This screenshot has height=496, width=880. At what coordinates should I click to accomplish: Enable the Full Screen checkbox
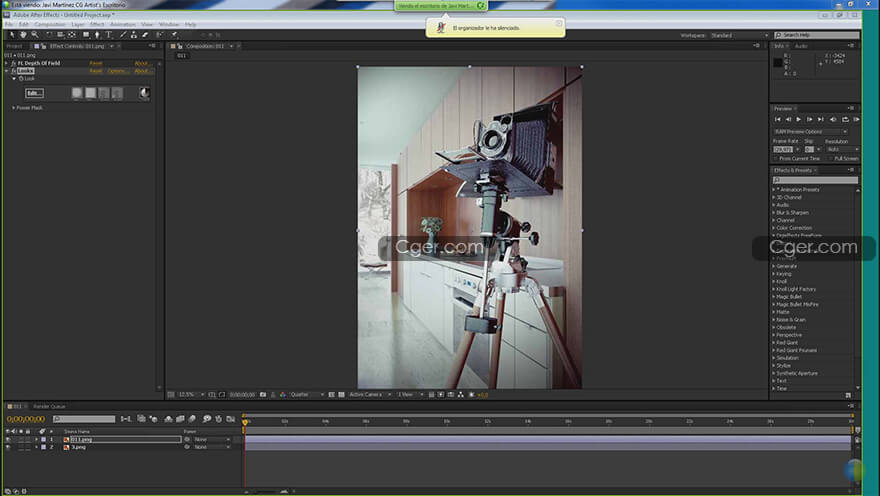[831, 159]
